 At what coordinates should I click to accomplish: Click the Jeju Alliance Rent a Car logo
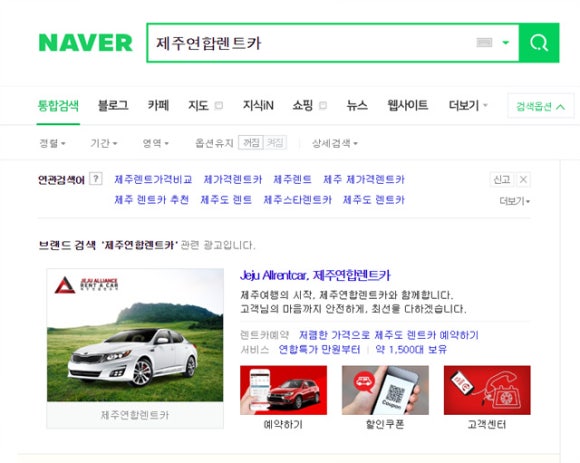(87, 285)
